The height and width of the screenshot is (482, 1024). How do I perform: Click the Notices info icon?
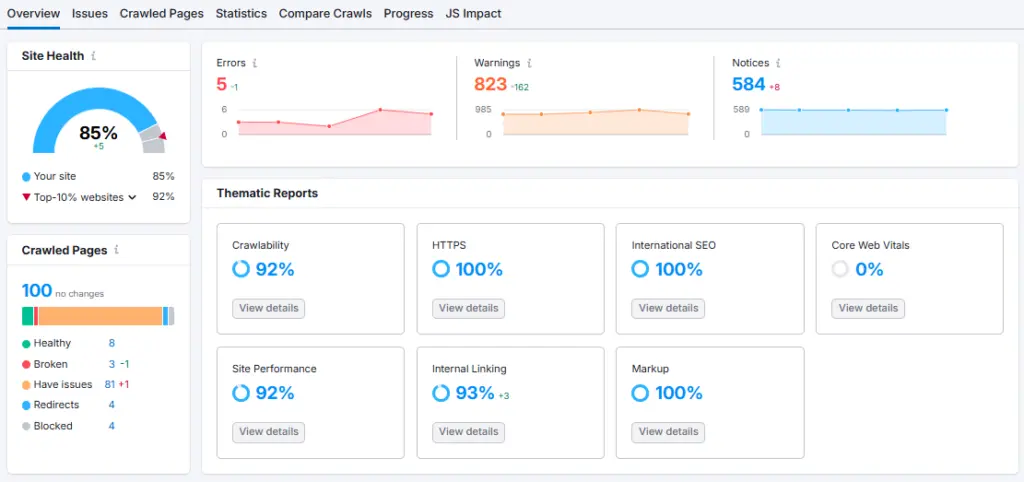pyautogui.click(x=779, y=63)
